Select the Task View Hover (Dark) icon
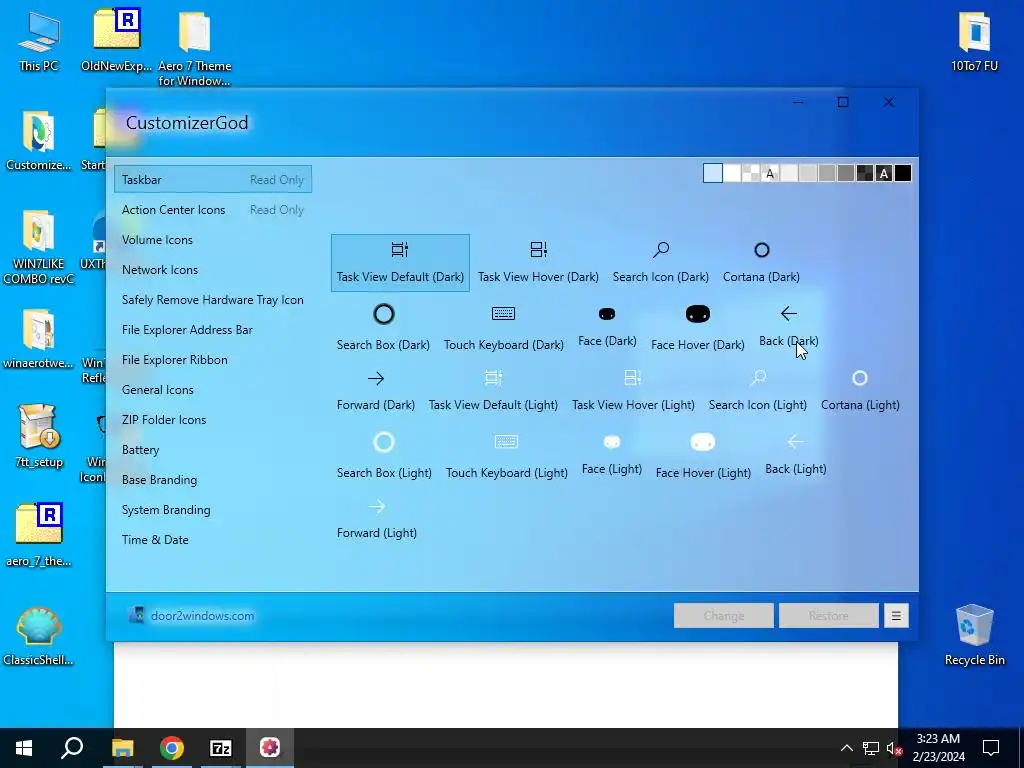This screenshot has width=1024, height=768. pos(538,263)
